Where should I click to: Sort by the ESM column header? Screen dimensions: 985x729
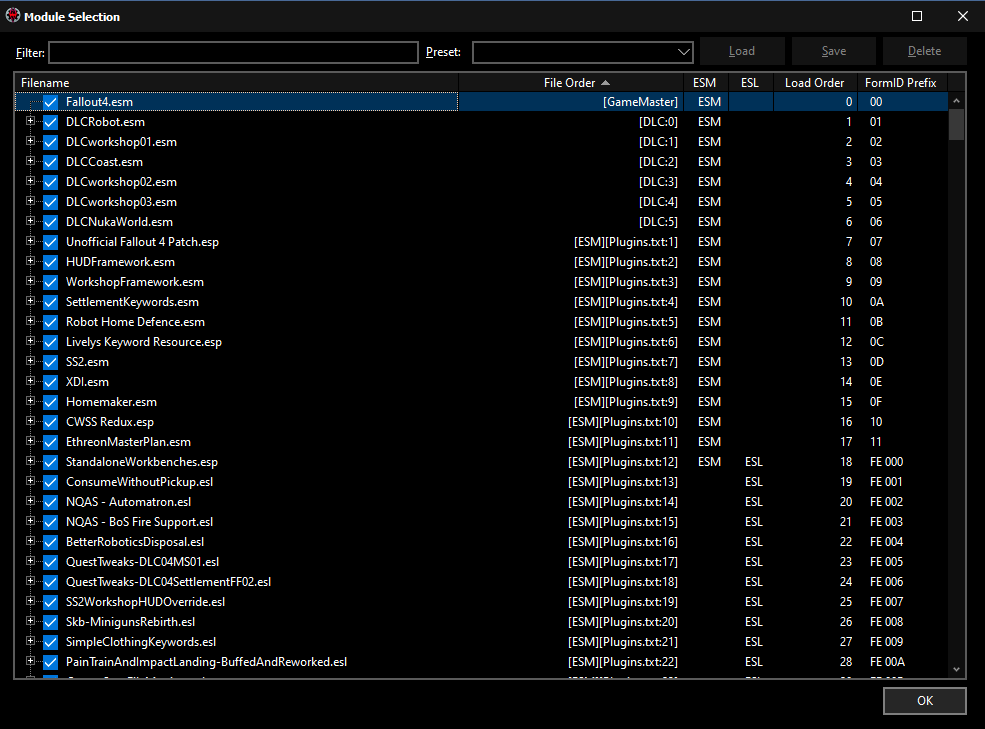pyautogui.click(x=705, y=83)
